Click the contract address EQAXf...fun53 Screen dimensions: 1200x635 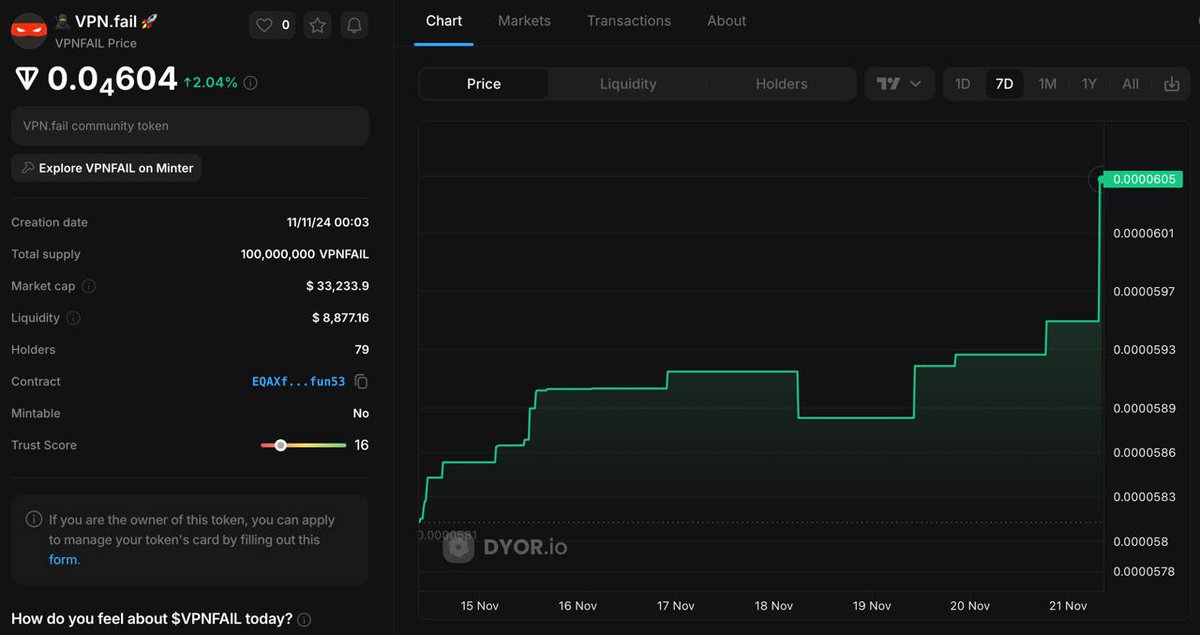299,382
